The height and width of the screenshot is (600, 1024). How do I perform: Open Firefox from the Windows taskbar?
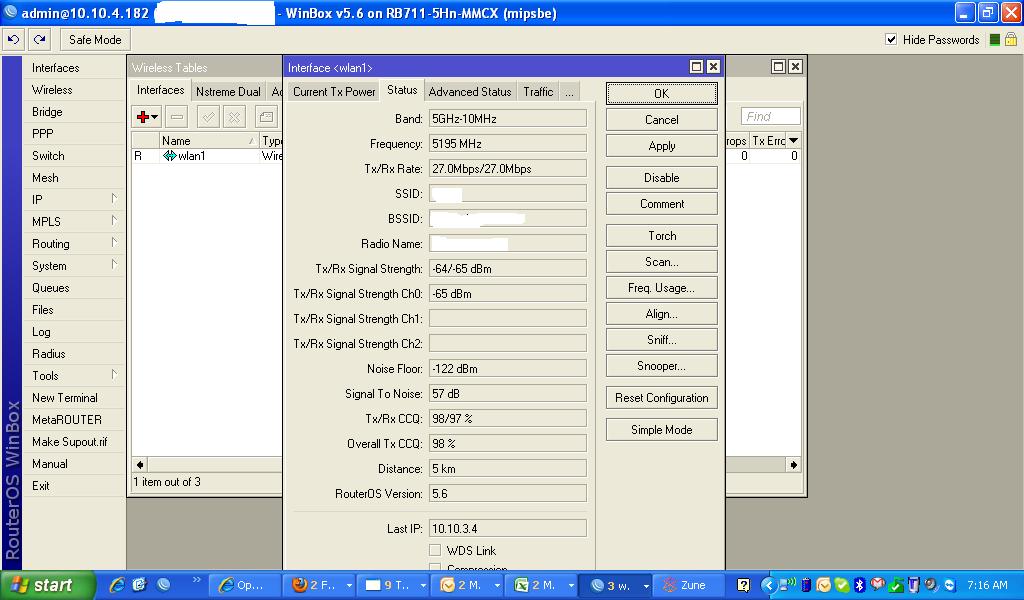(x=299, y=585)
